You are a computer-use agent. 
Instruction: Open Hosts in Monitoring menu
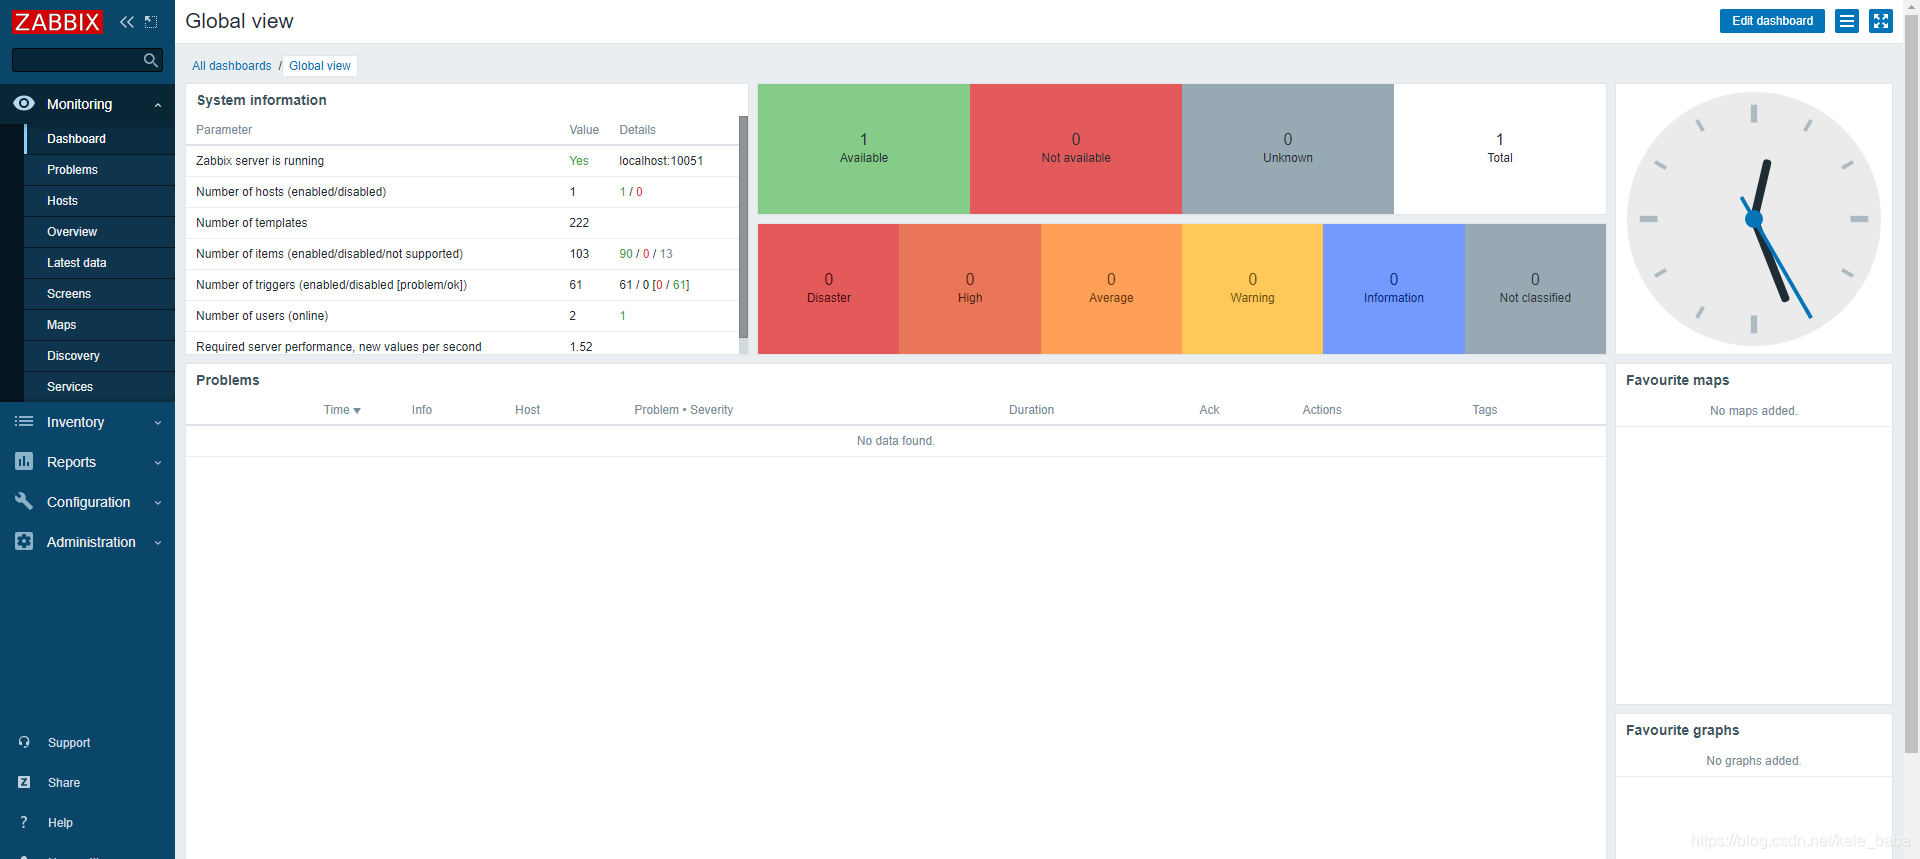click(x=100, y=201)
